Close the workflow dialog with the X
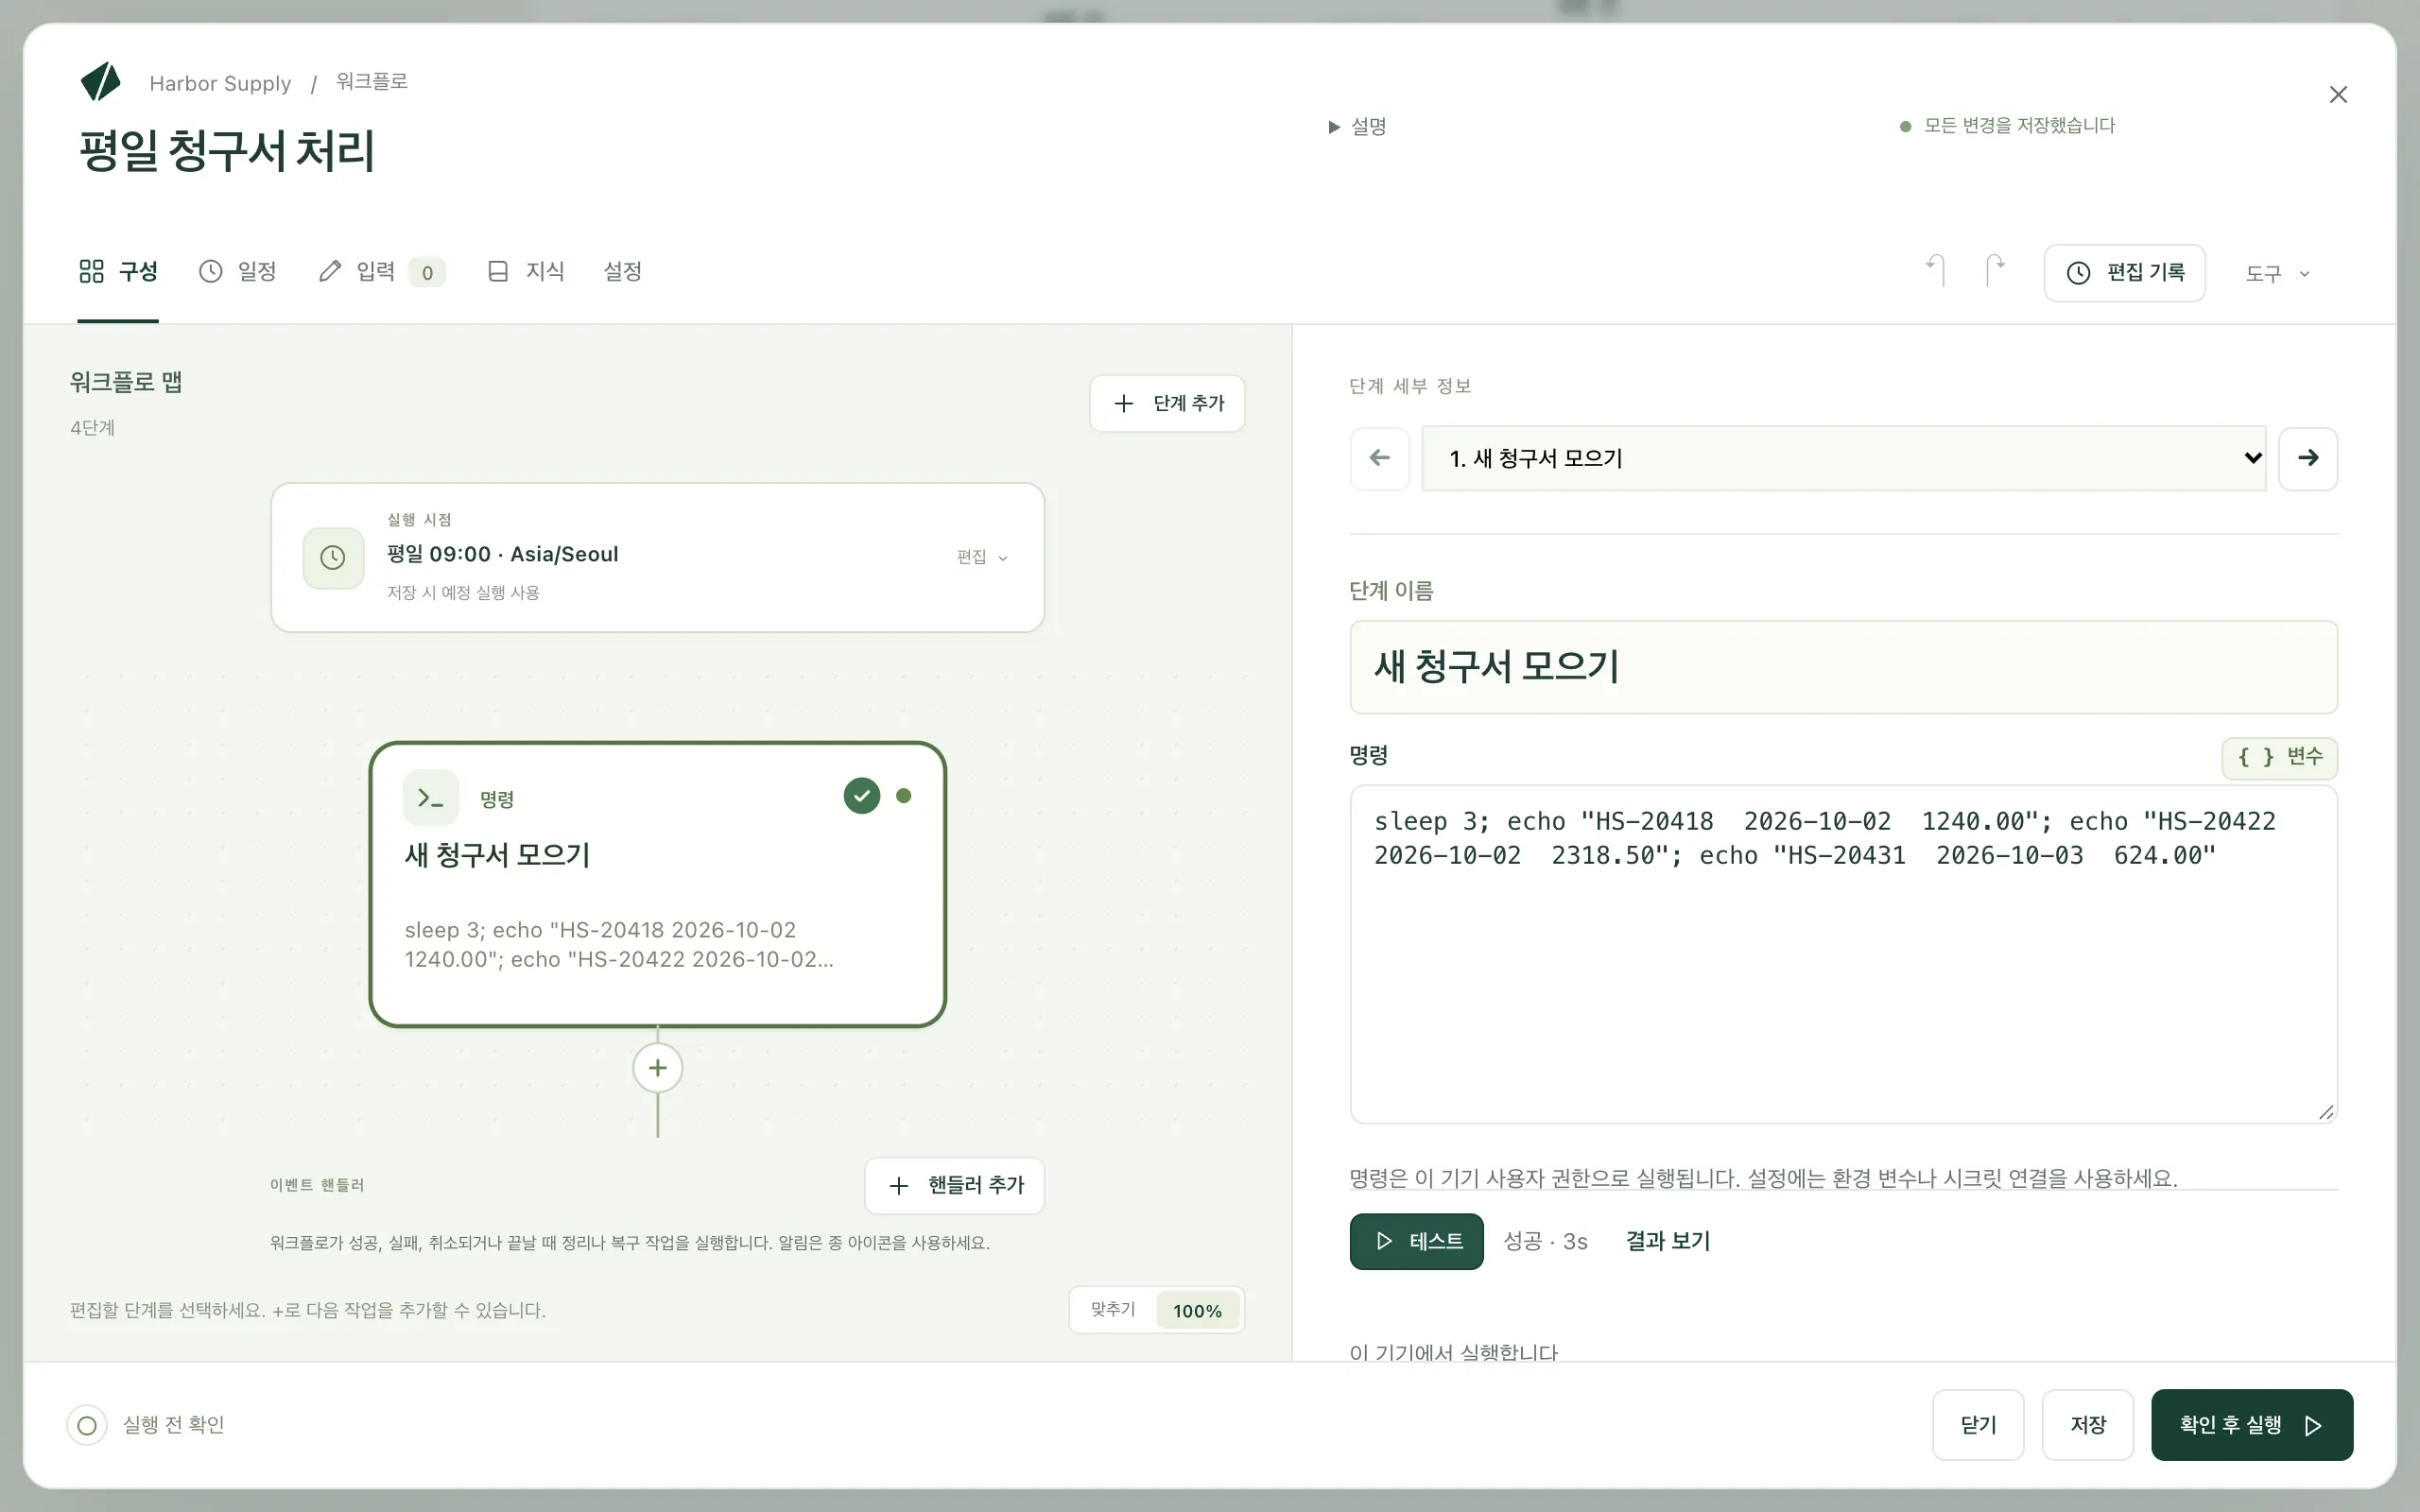The width and height of the screenshot is (2420, 1512). pos(2338,94)
